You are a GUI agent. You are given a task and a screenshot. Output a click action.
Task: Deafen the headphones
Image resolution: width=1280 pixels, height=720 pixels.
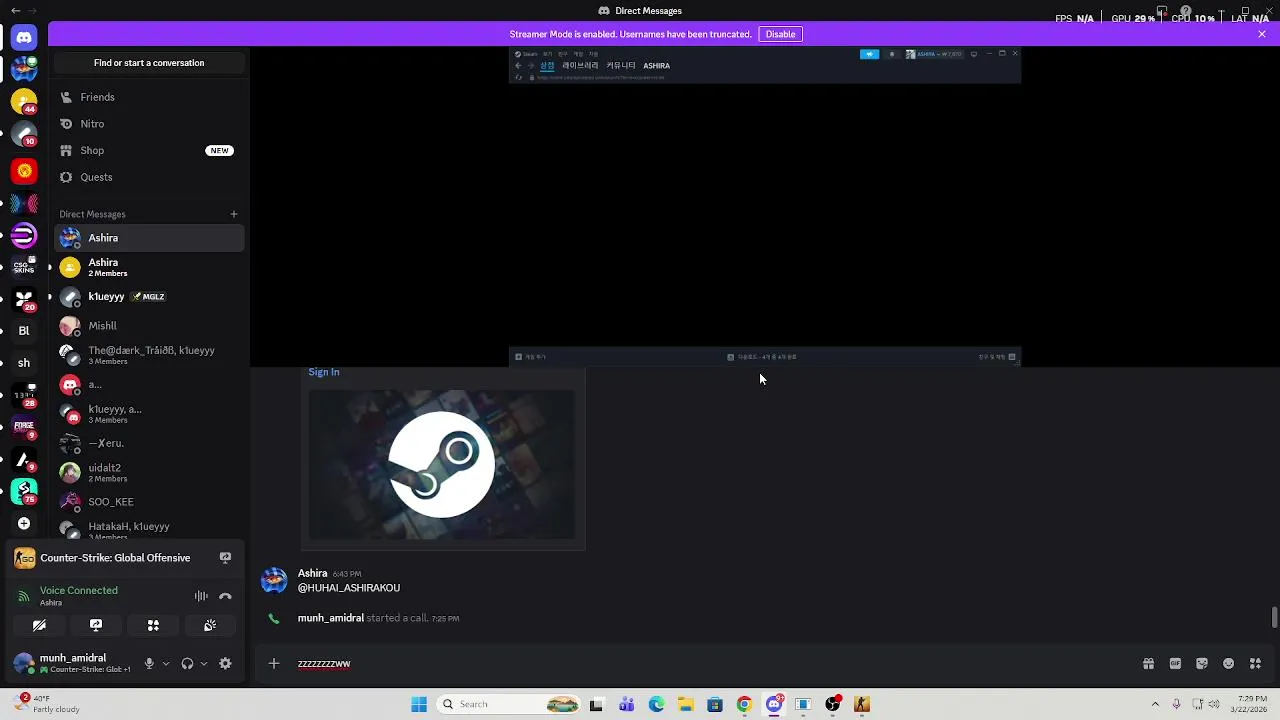click(x=187, y=663)
